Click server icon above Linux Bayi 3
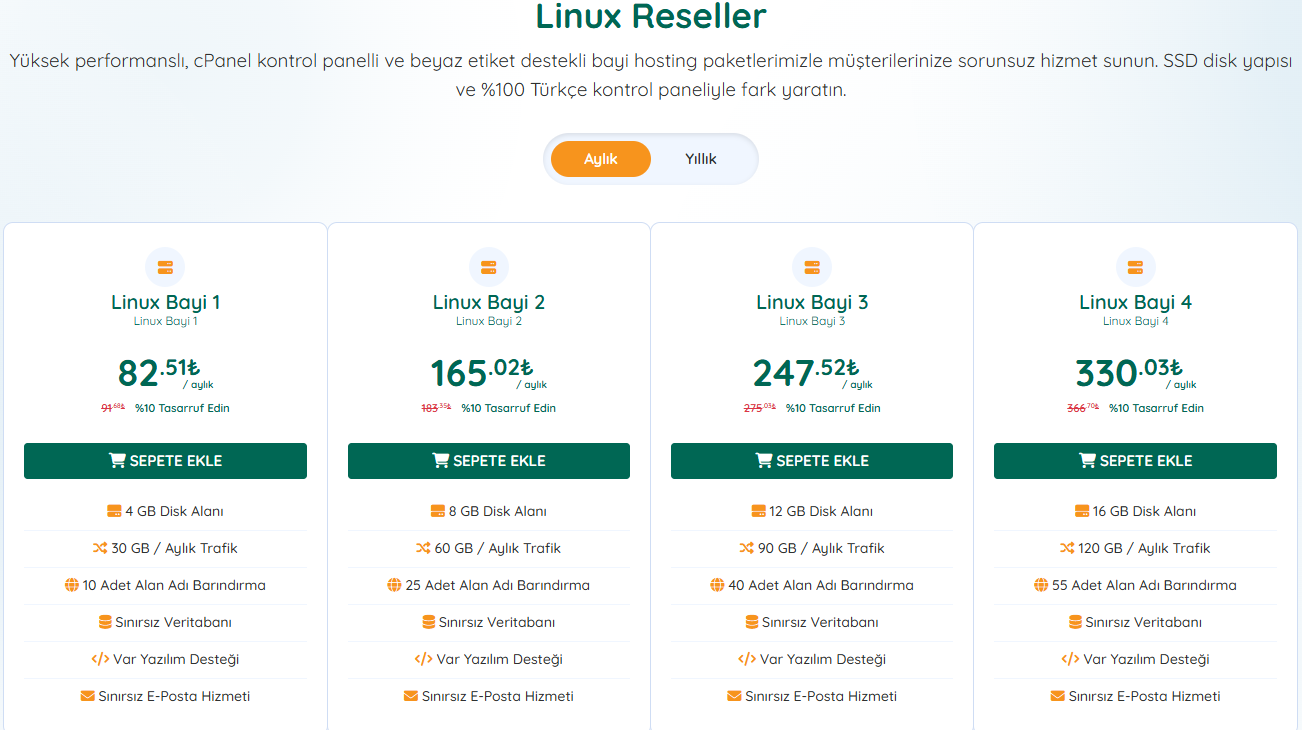The height and width of the screenshot is (730, 1302). click(x=811, y=267)
